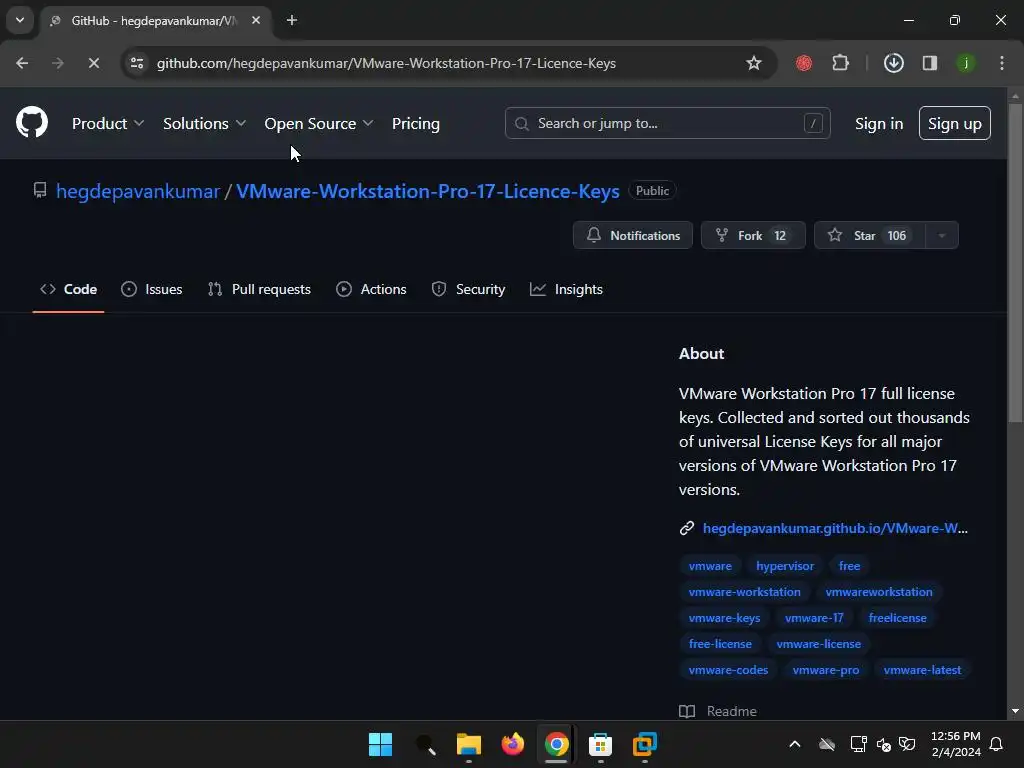Select the vmware-pro topic tag
This screenshot has height=768, width=1024.
(x=825, y=670)
